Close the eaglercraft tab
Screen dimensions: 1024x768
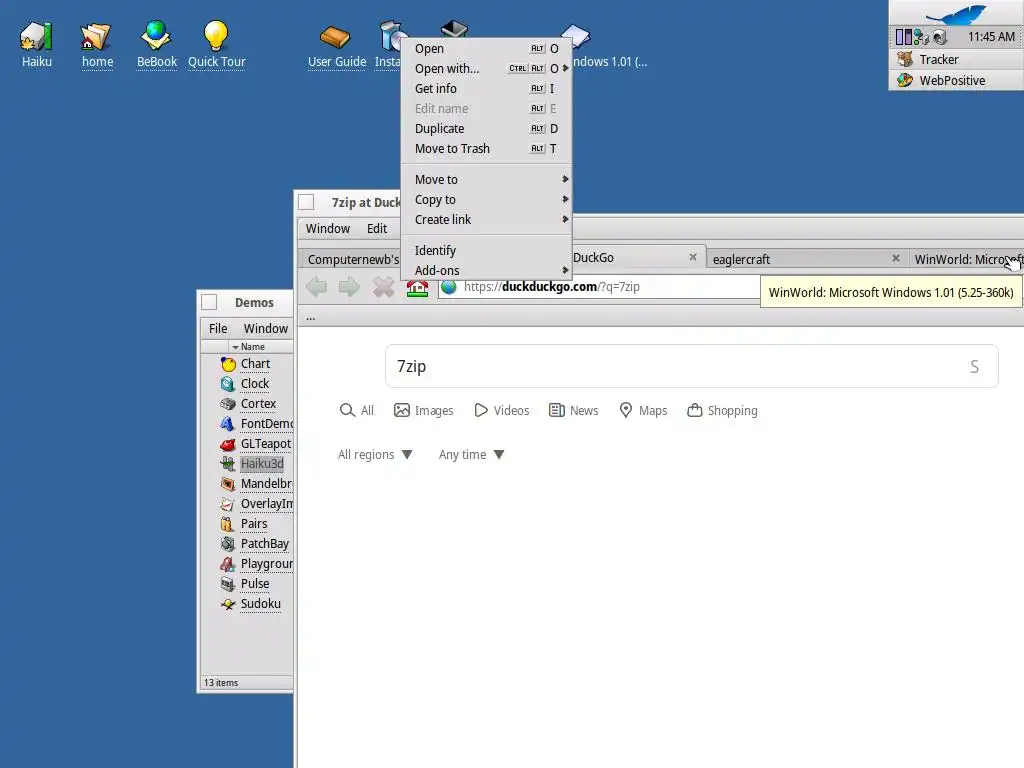[x=896, y=259]
